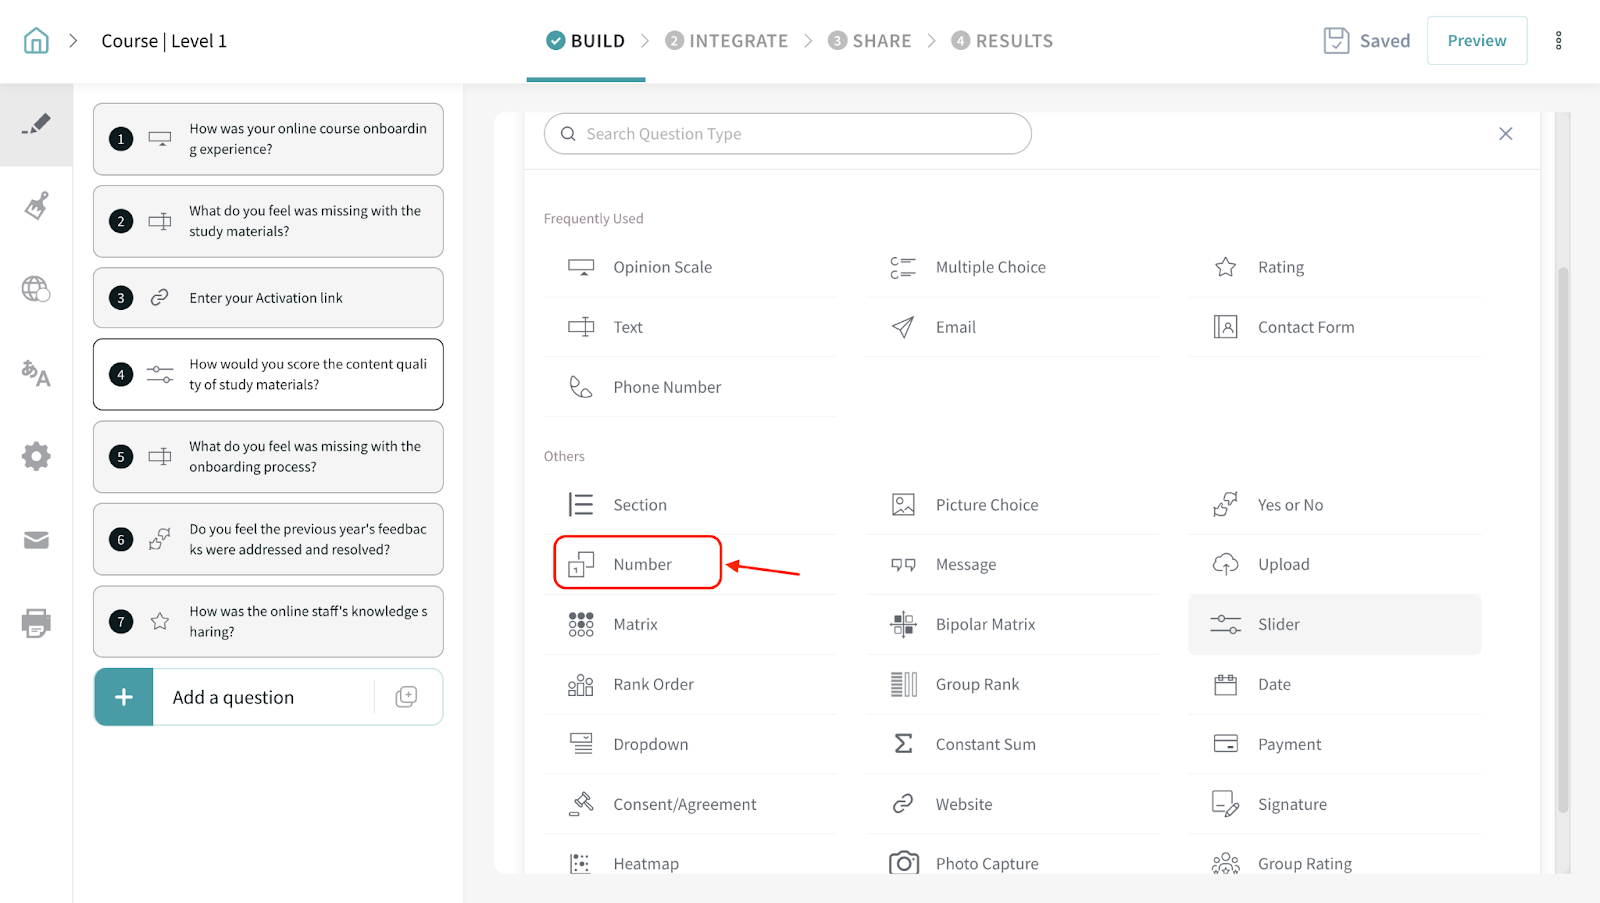1600x903 pixels.
Task: Click the Search Question Type field
Action: [x=788, y=134]
